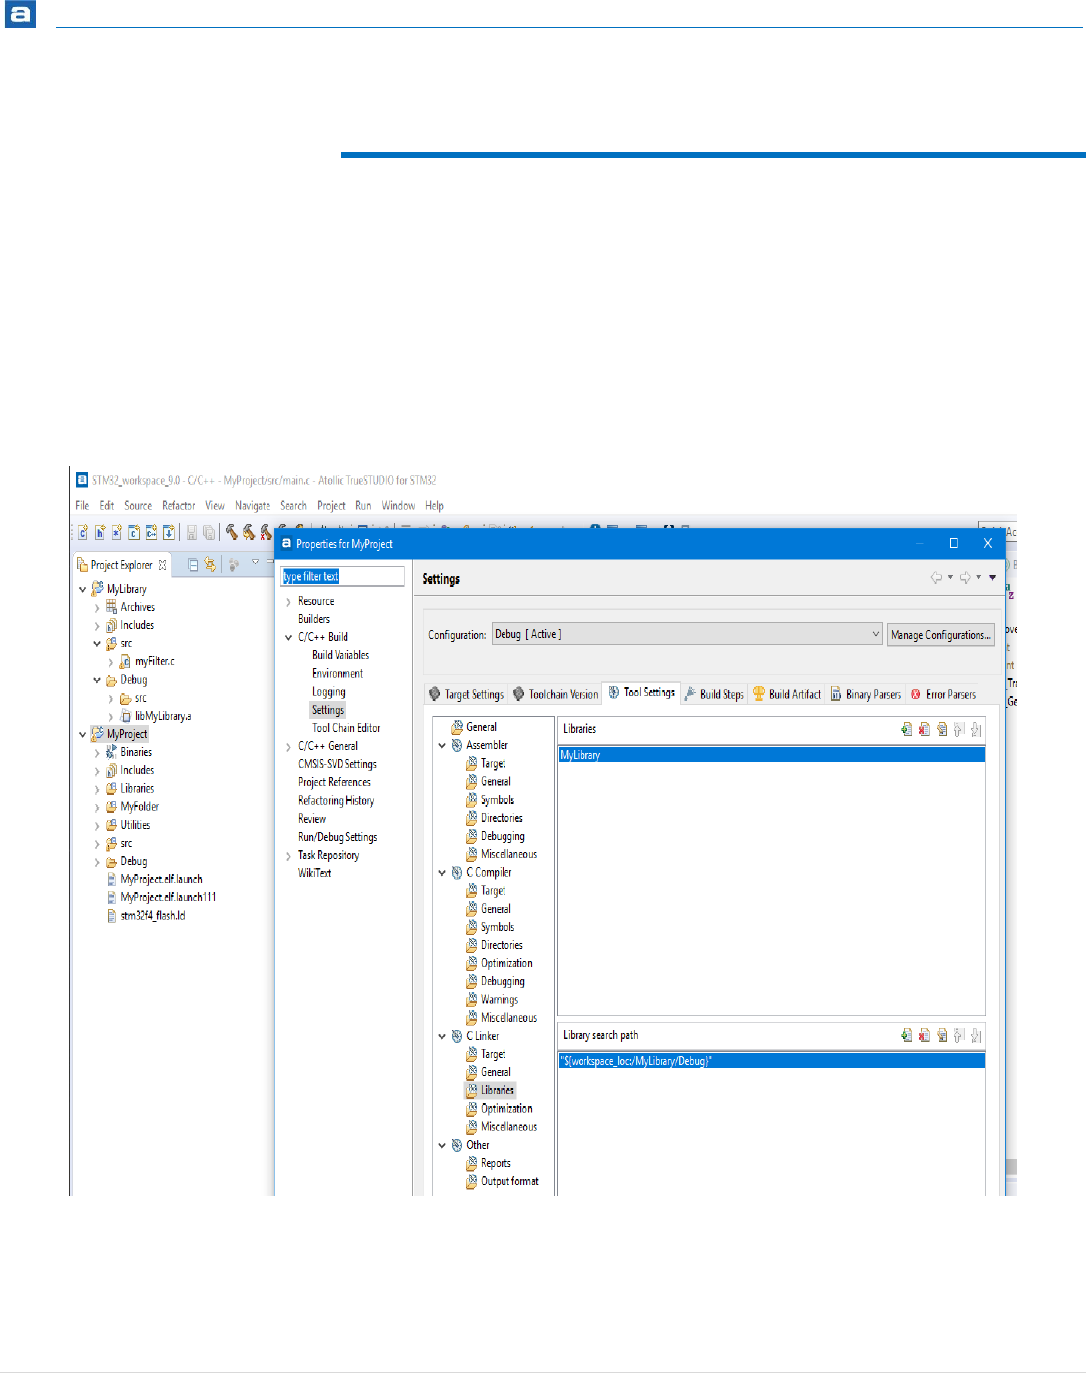The height and width of the screenshot is (1373, 1086).
Task: Select Output format under Other
Action: 502,1181
